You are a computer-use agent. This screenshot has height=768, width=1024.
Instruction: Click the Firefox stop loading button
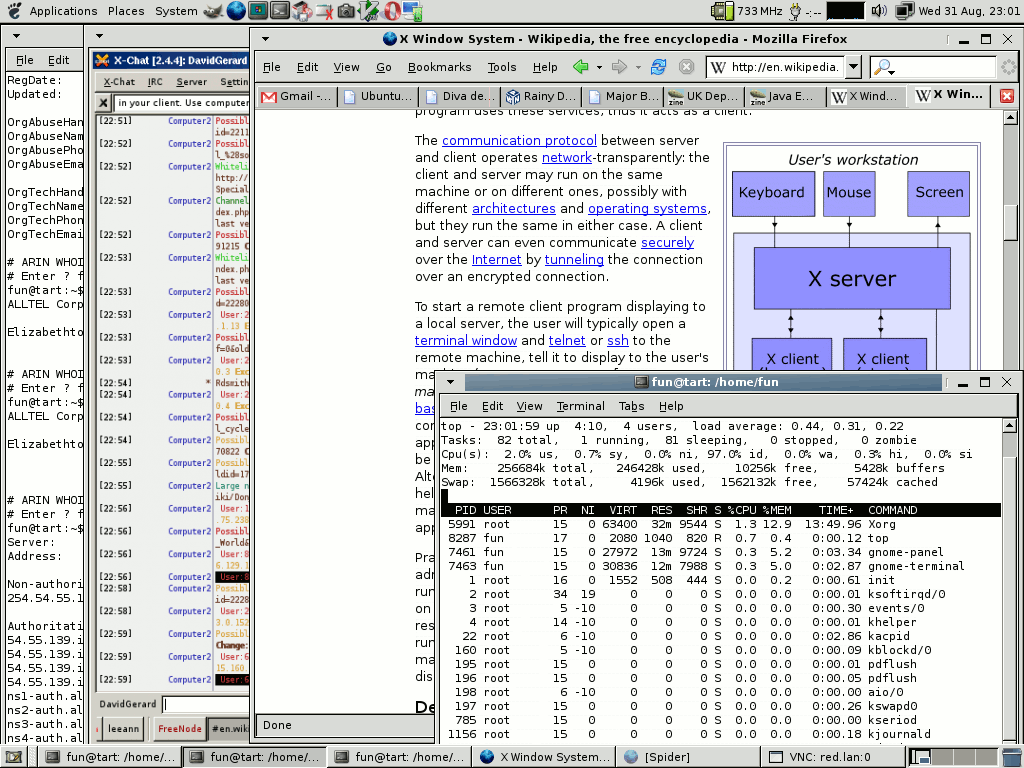point(687,67)
